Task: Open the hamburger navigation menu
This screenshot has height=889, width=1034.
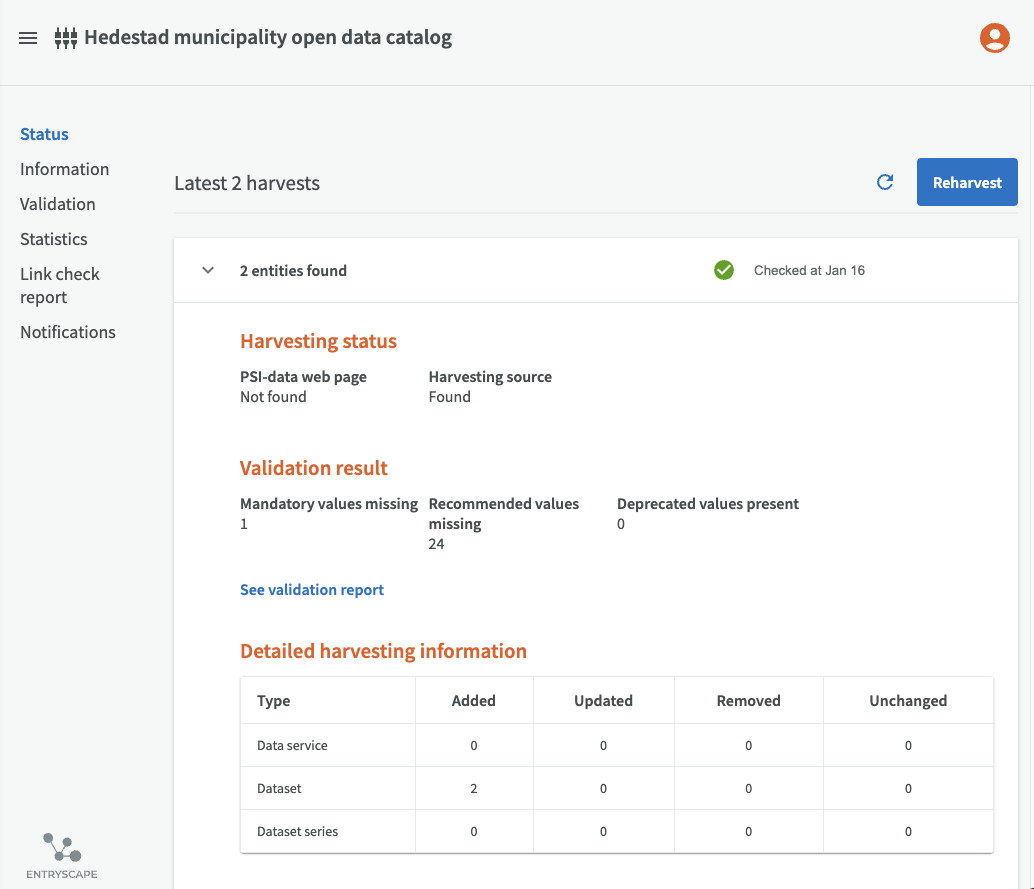Action: point(28,38)
